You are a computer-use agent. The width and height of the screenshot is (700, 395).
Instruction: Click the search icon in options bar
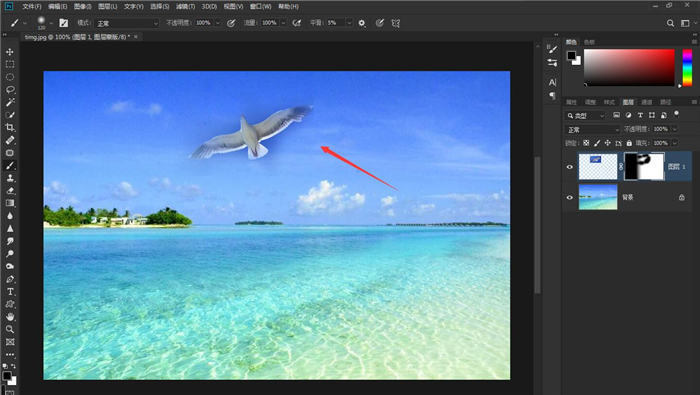(x=670, y=23)
